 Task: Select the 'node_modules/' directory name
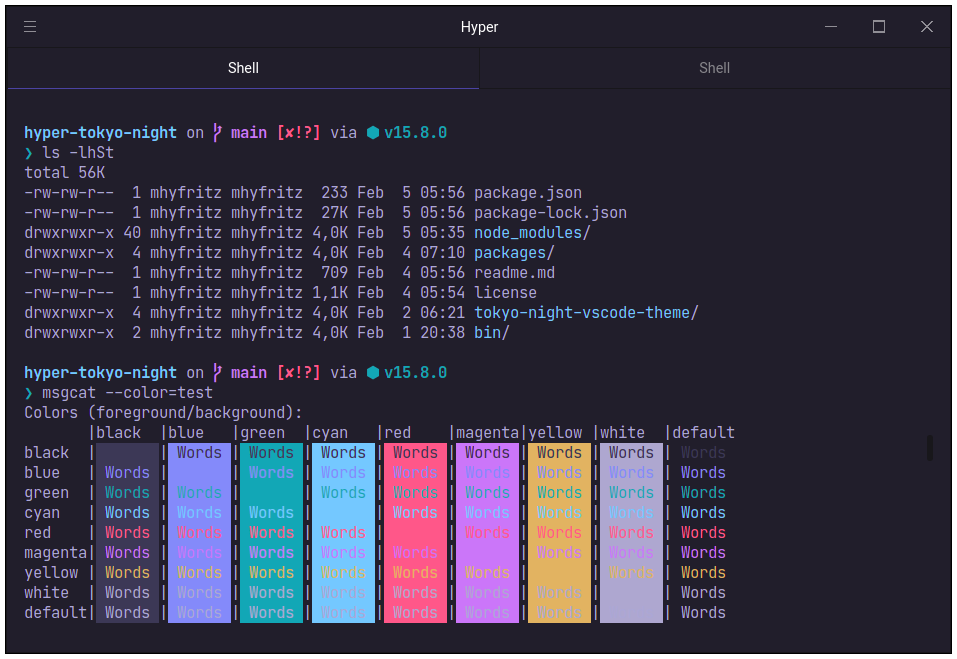click(x=532, y=232)
